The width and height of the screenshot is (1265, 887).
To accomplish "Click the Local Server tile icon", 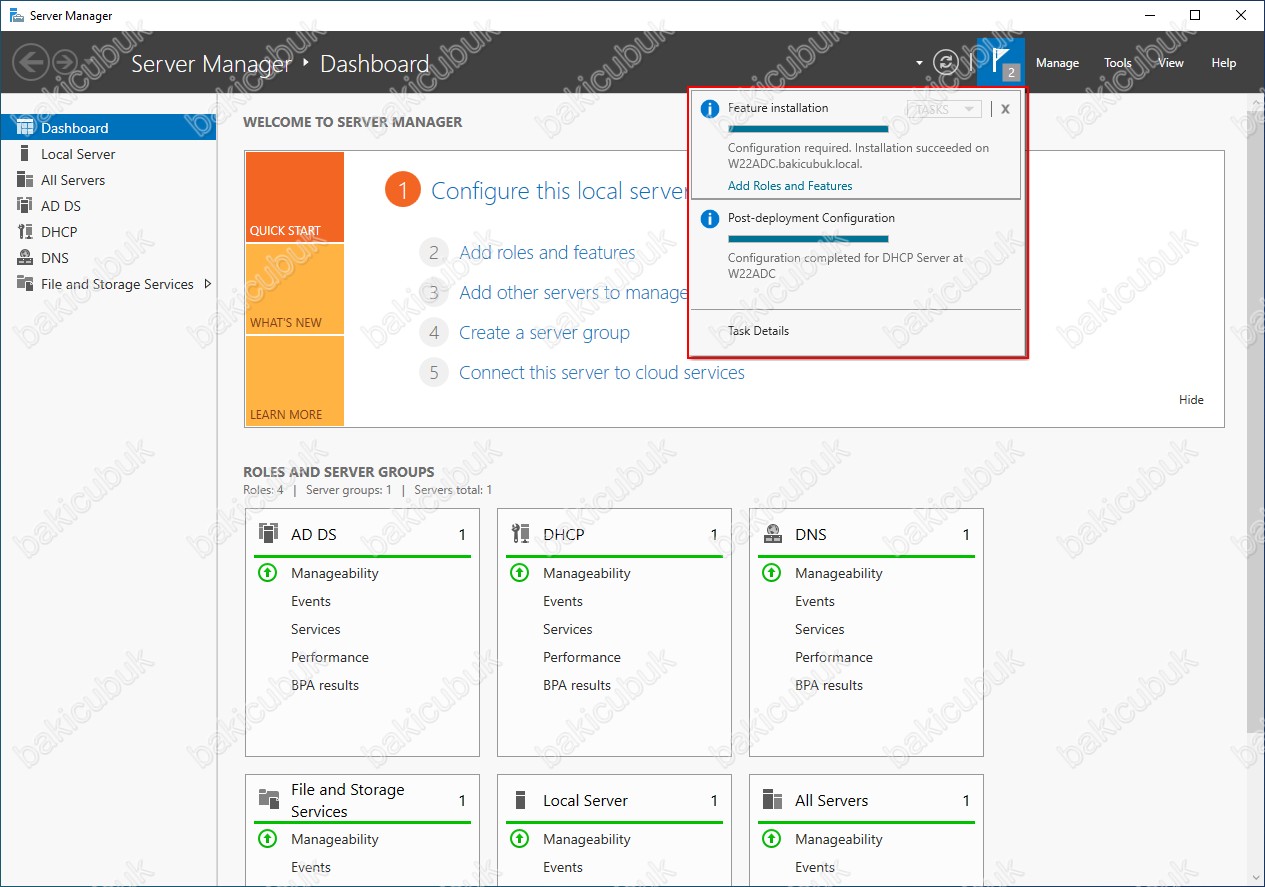I will coord(520,799).
